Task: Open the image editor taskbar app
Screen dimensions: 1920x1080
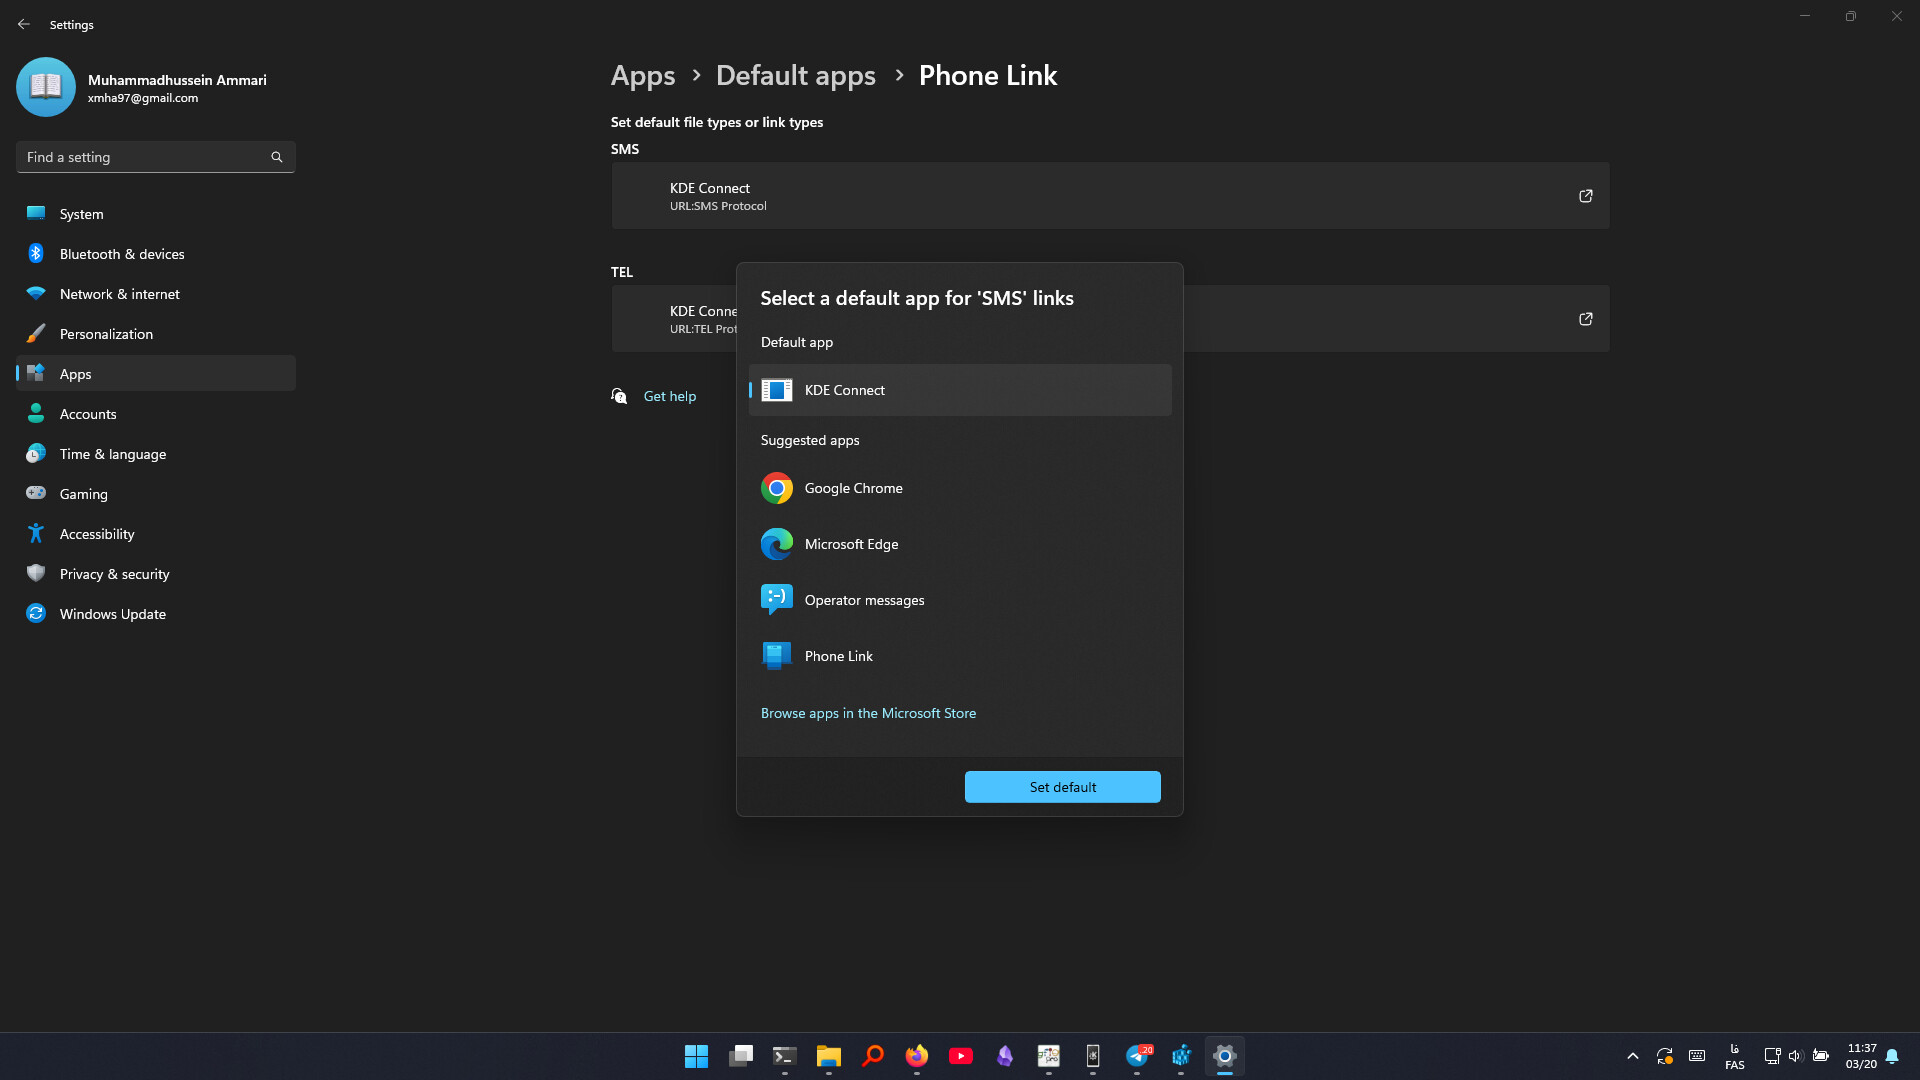Action: coord(1048,1056)
